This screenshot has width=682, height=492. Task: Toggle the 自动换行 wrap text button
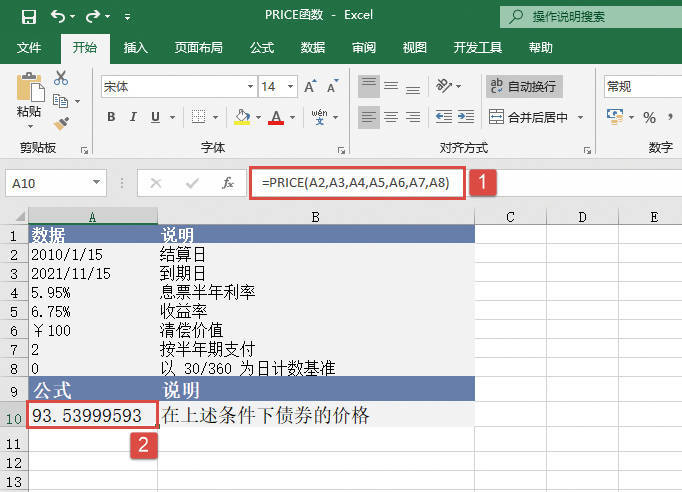(x=523, y=87)
